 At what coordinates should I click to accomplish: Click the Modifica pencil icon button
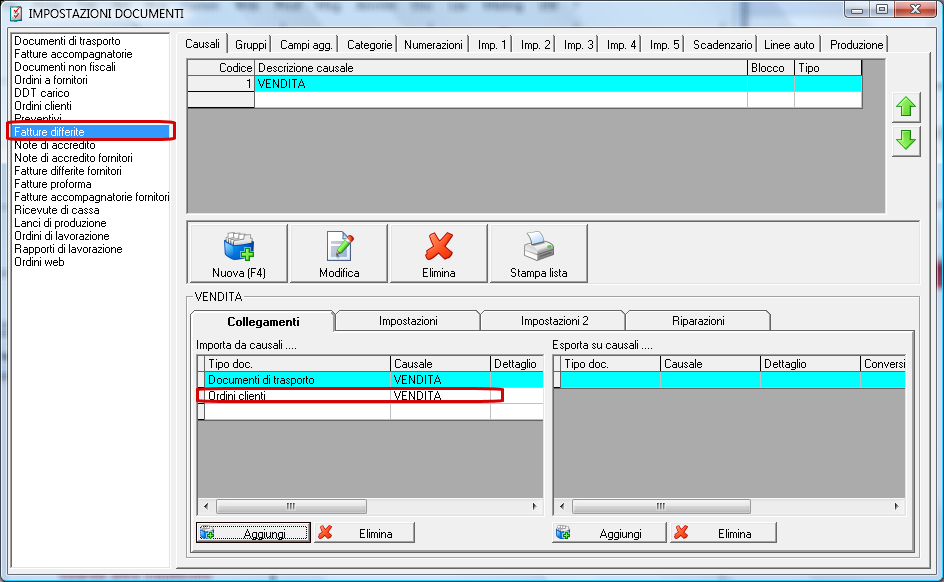[339, 253]
